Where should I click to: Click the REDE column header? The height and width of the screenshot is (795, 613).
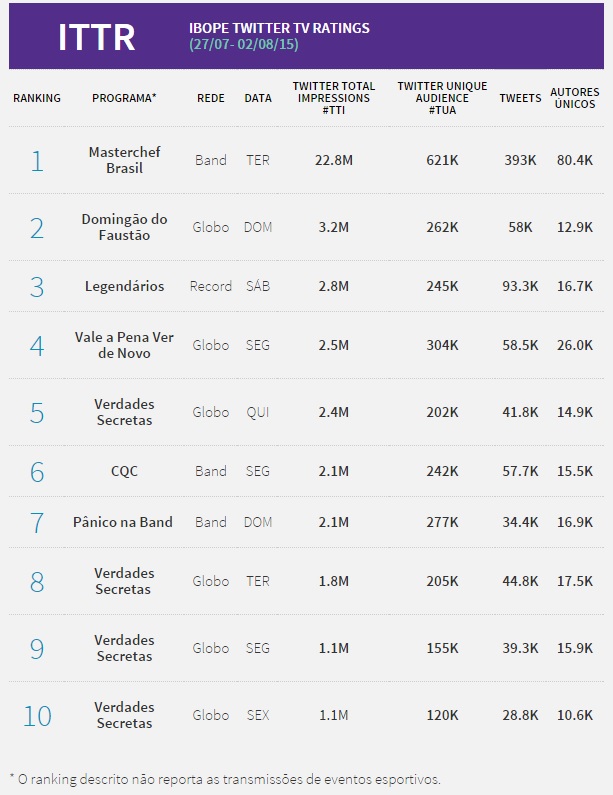pos(211,98)
